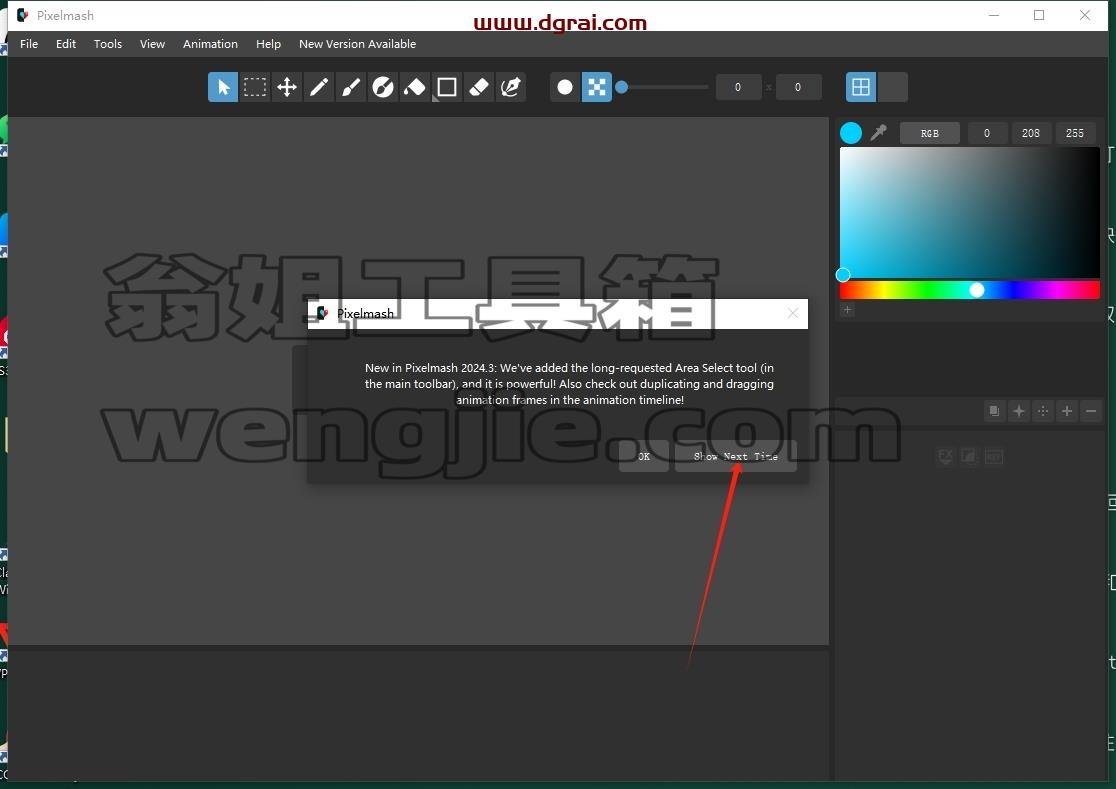
Task: Choose the Move tool with four arrows
Action: pyautogui.click(x=287, y=88)
